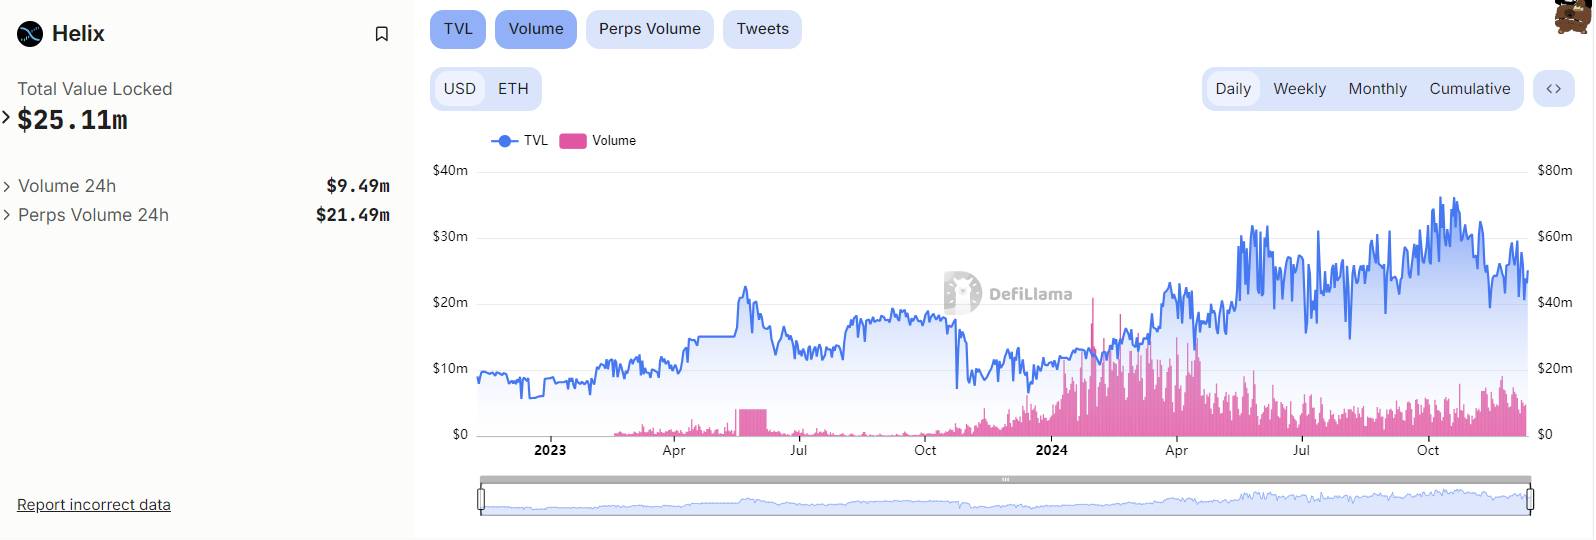The width and height of the screenshot is (1596, 540).
Task: Click the embed chart code icon
Action: click(1553, 89)
